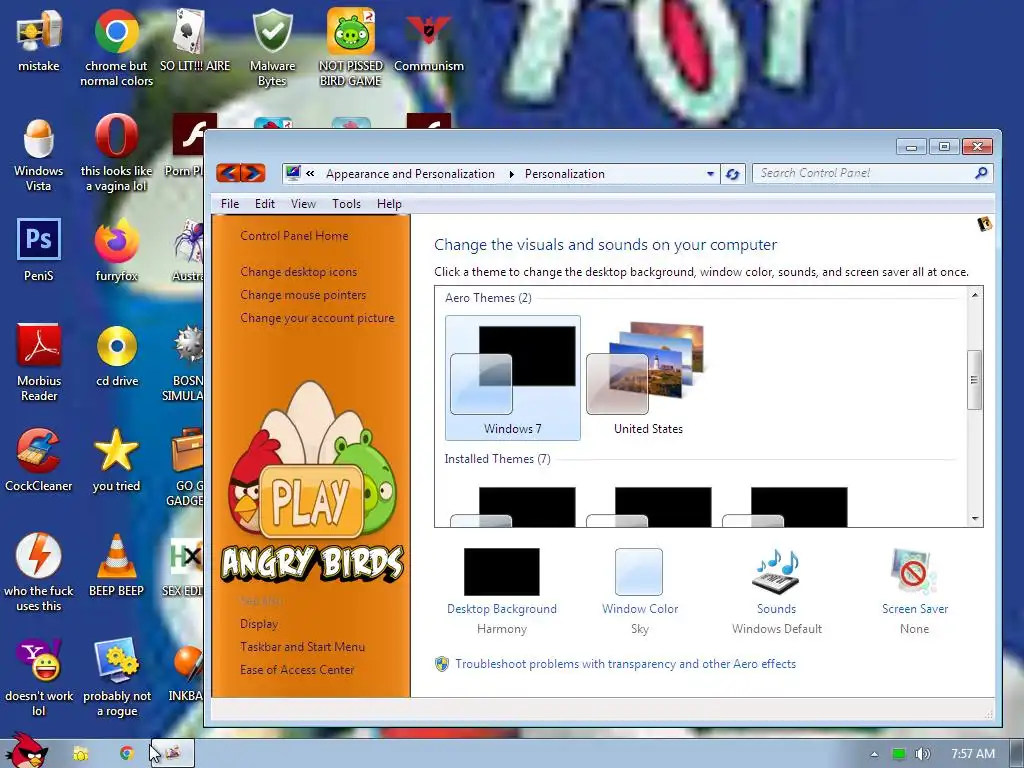The height and width of the screenshot is (768, 1024).
Task: Open the Sounds Windows Default setting
Action: pyautogui.click(x=776, y=591)
